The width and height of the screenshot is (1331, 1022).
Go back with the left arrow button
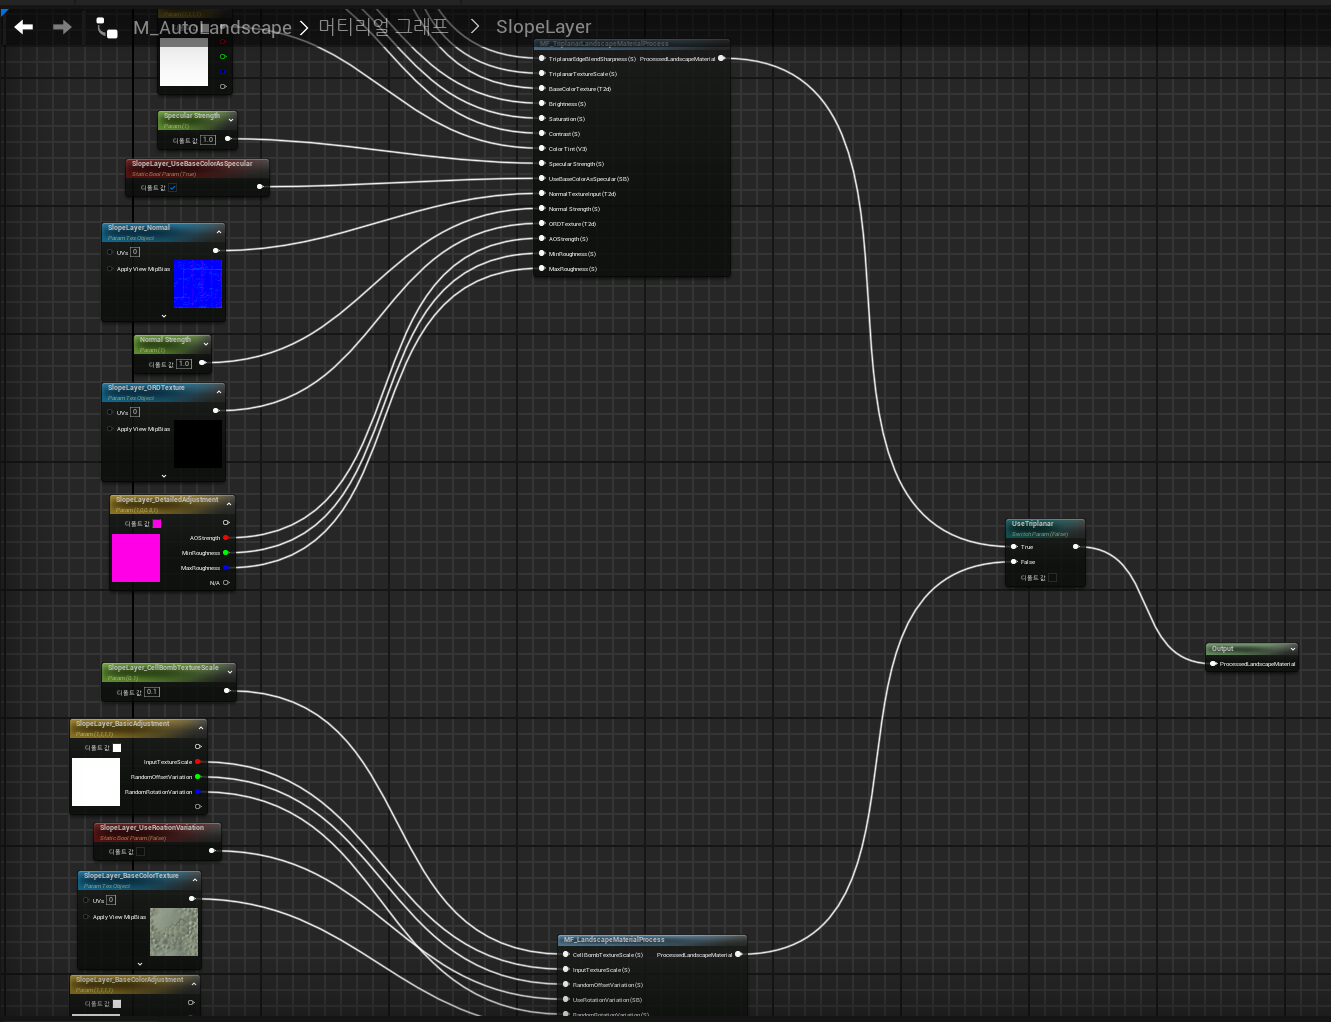[24, 27]
